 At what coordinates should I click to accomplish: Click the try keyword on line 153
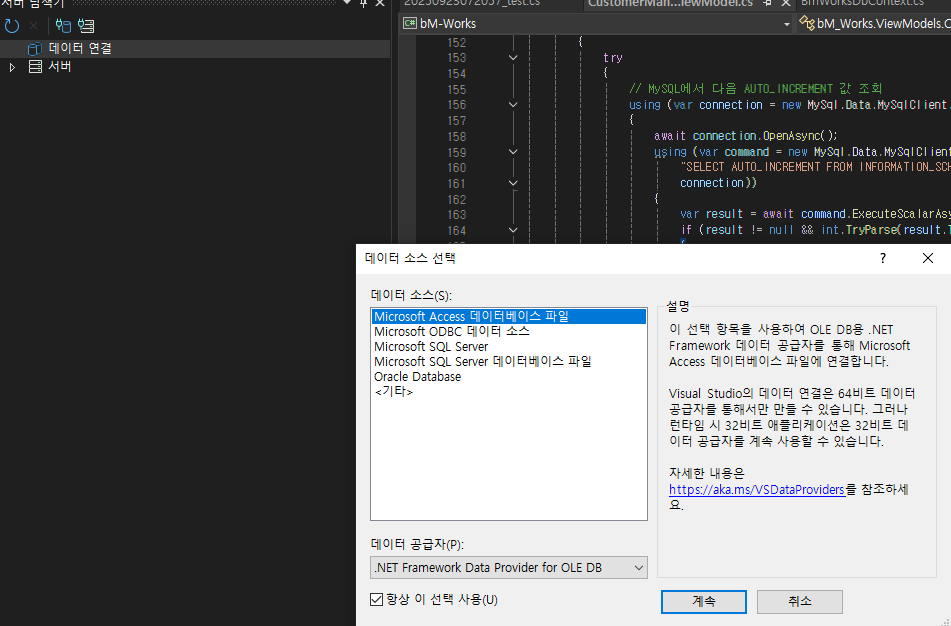click(x=613, y=58)
